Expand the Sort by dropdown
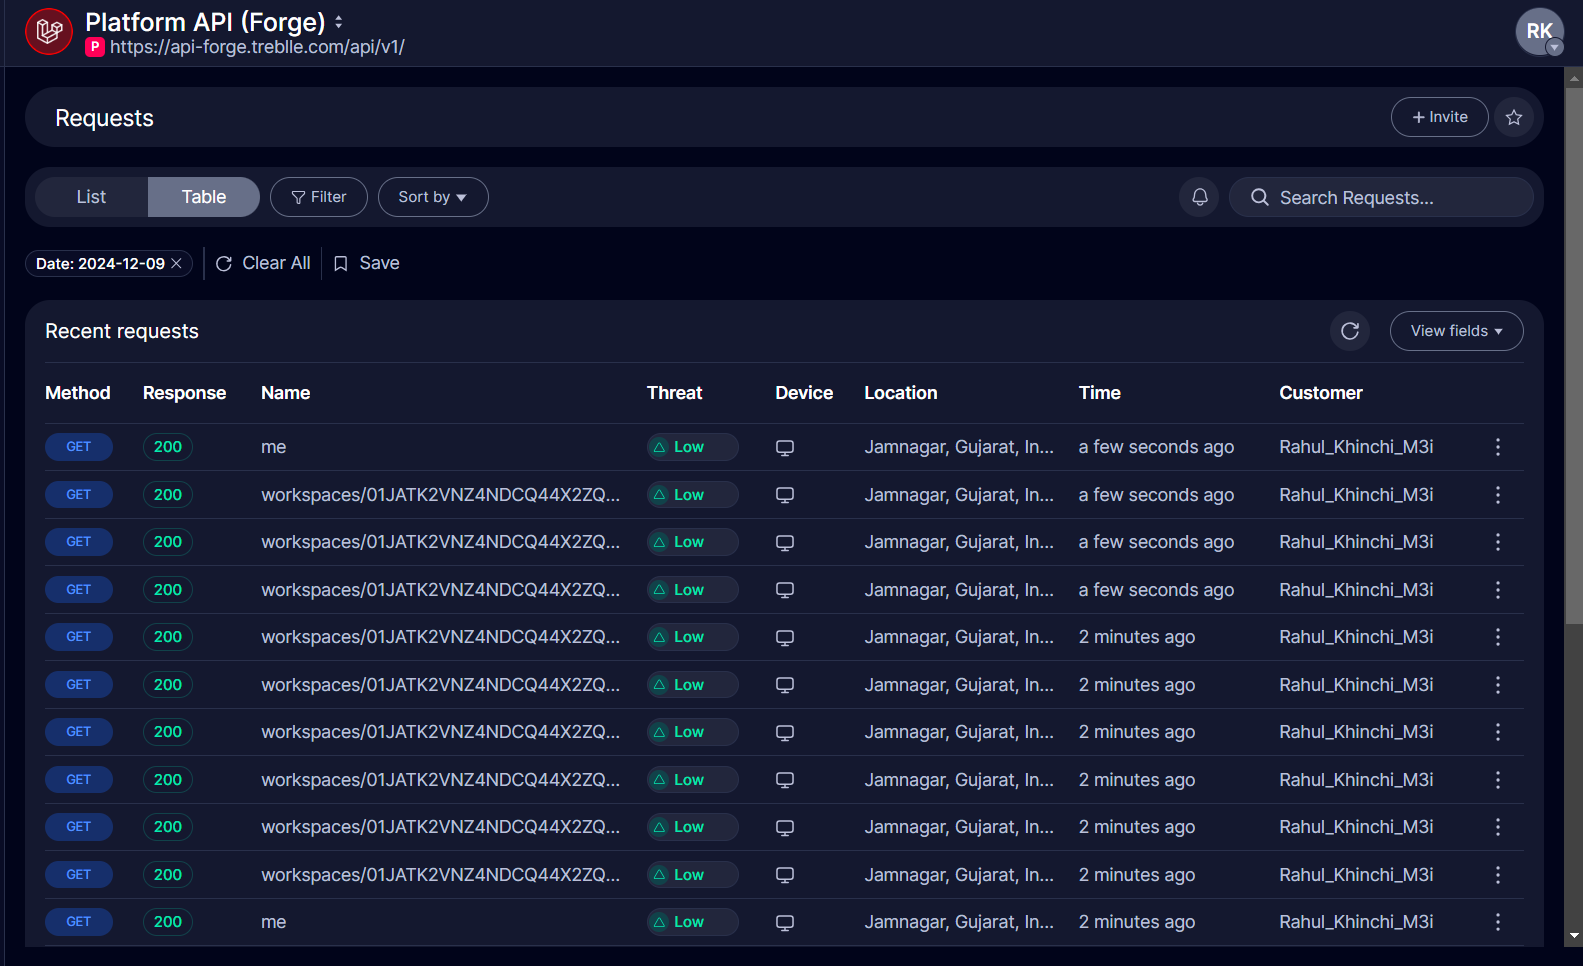The height and width of the screenshot is (966, 1583). click(432, 197)
